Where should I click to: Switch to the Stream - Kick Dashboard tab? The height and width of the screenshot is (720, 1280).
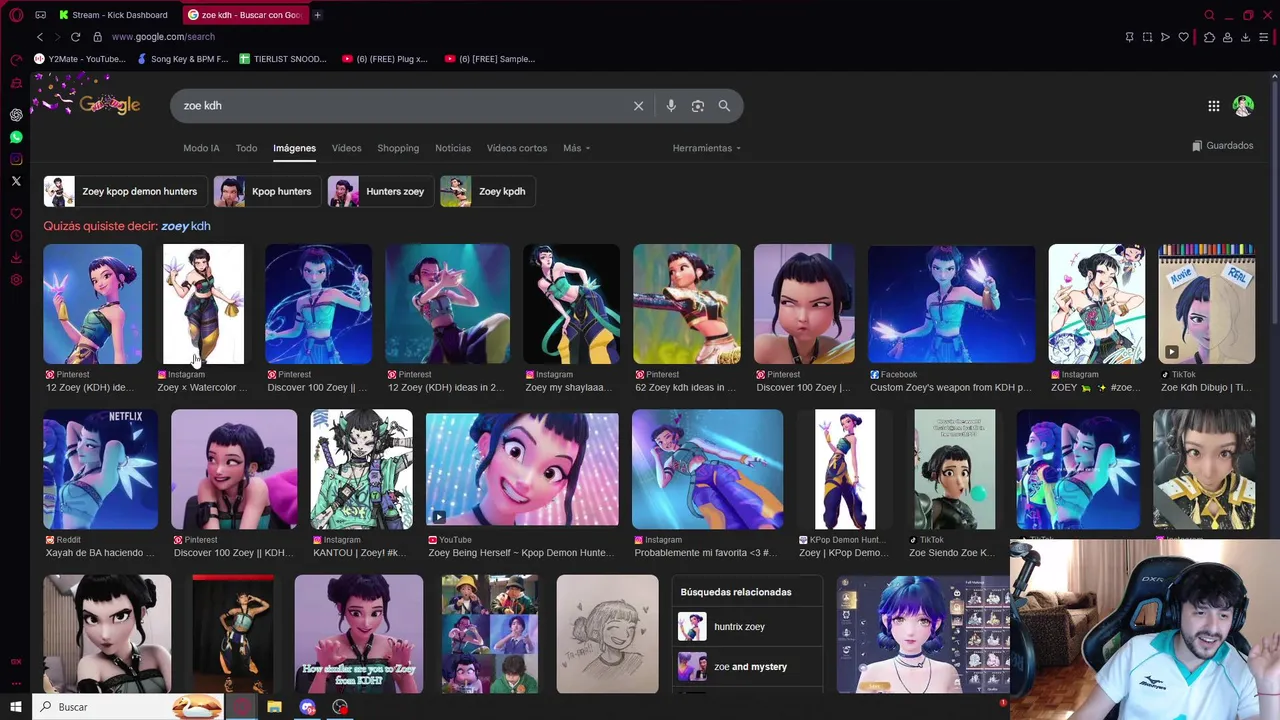pyautogui.click(x=112, y=15)
